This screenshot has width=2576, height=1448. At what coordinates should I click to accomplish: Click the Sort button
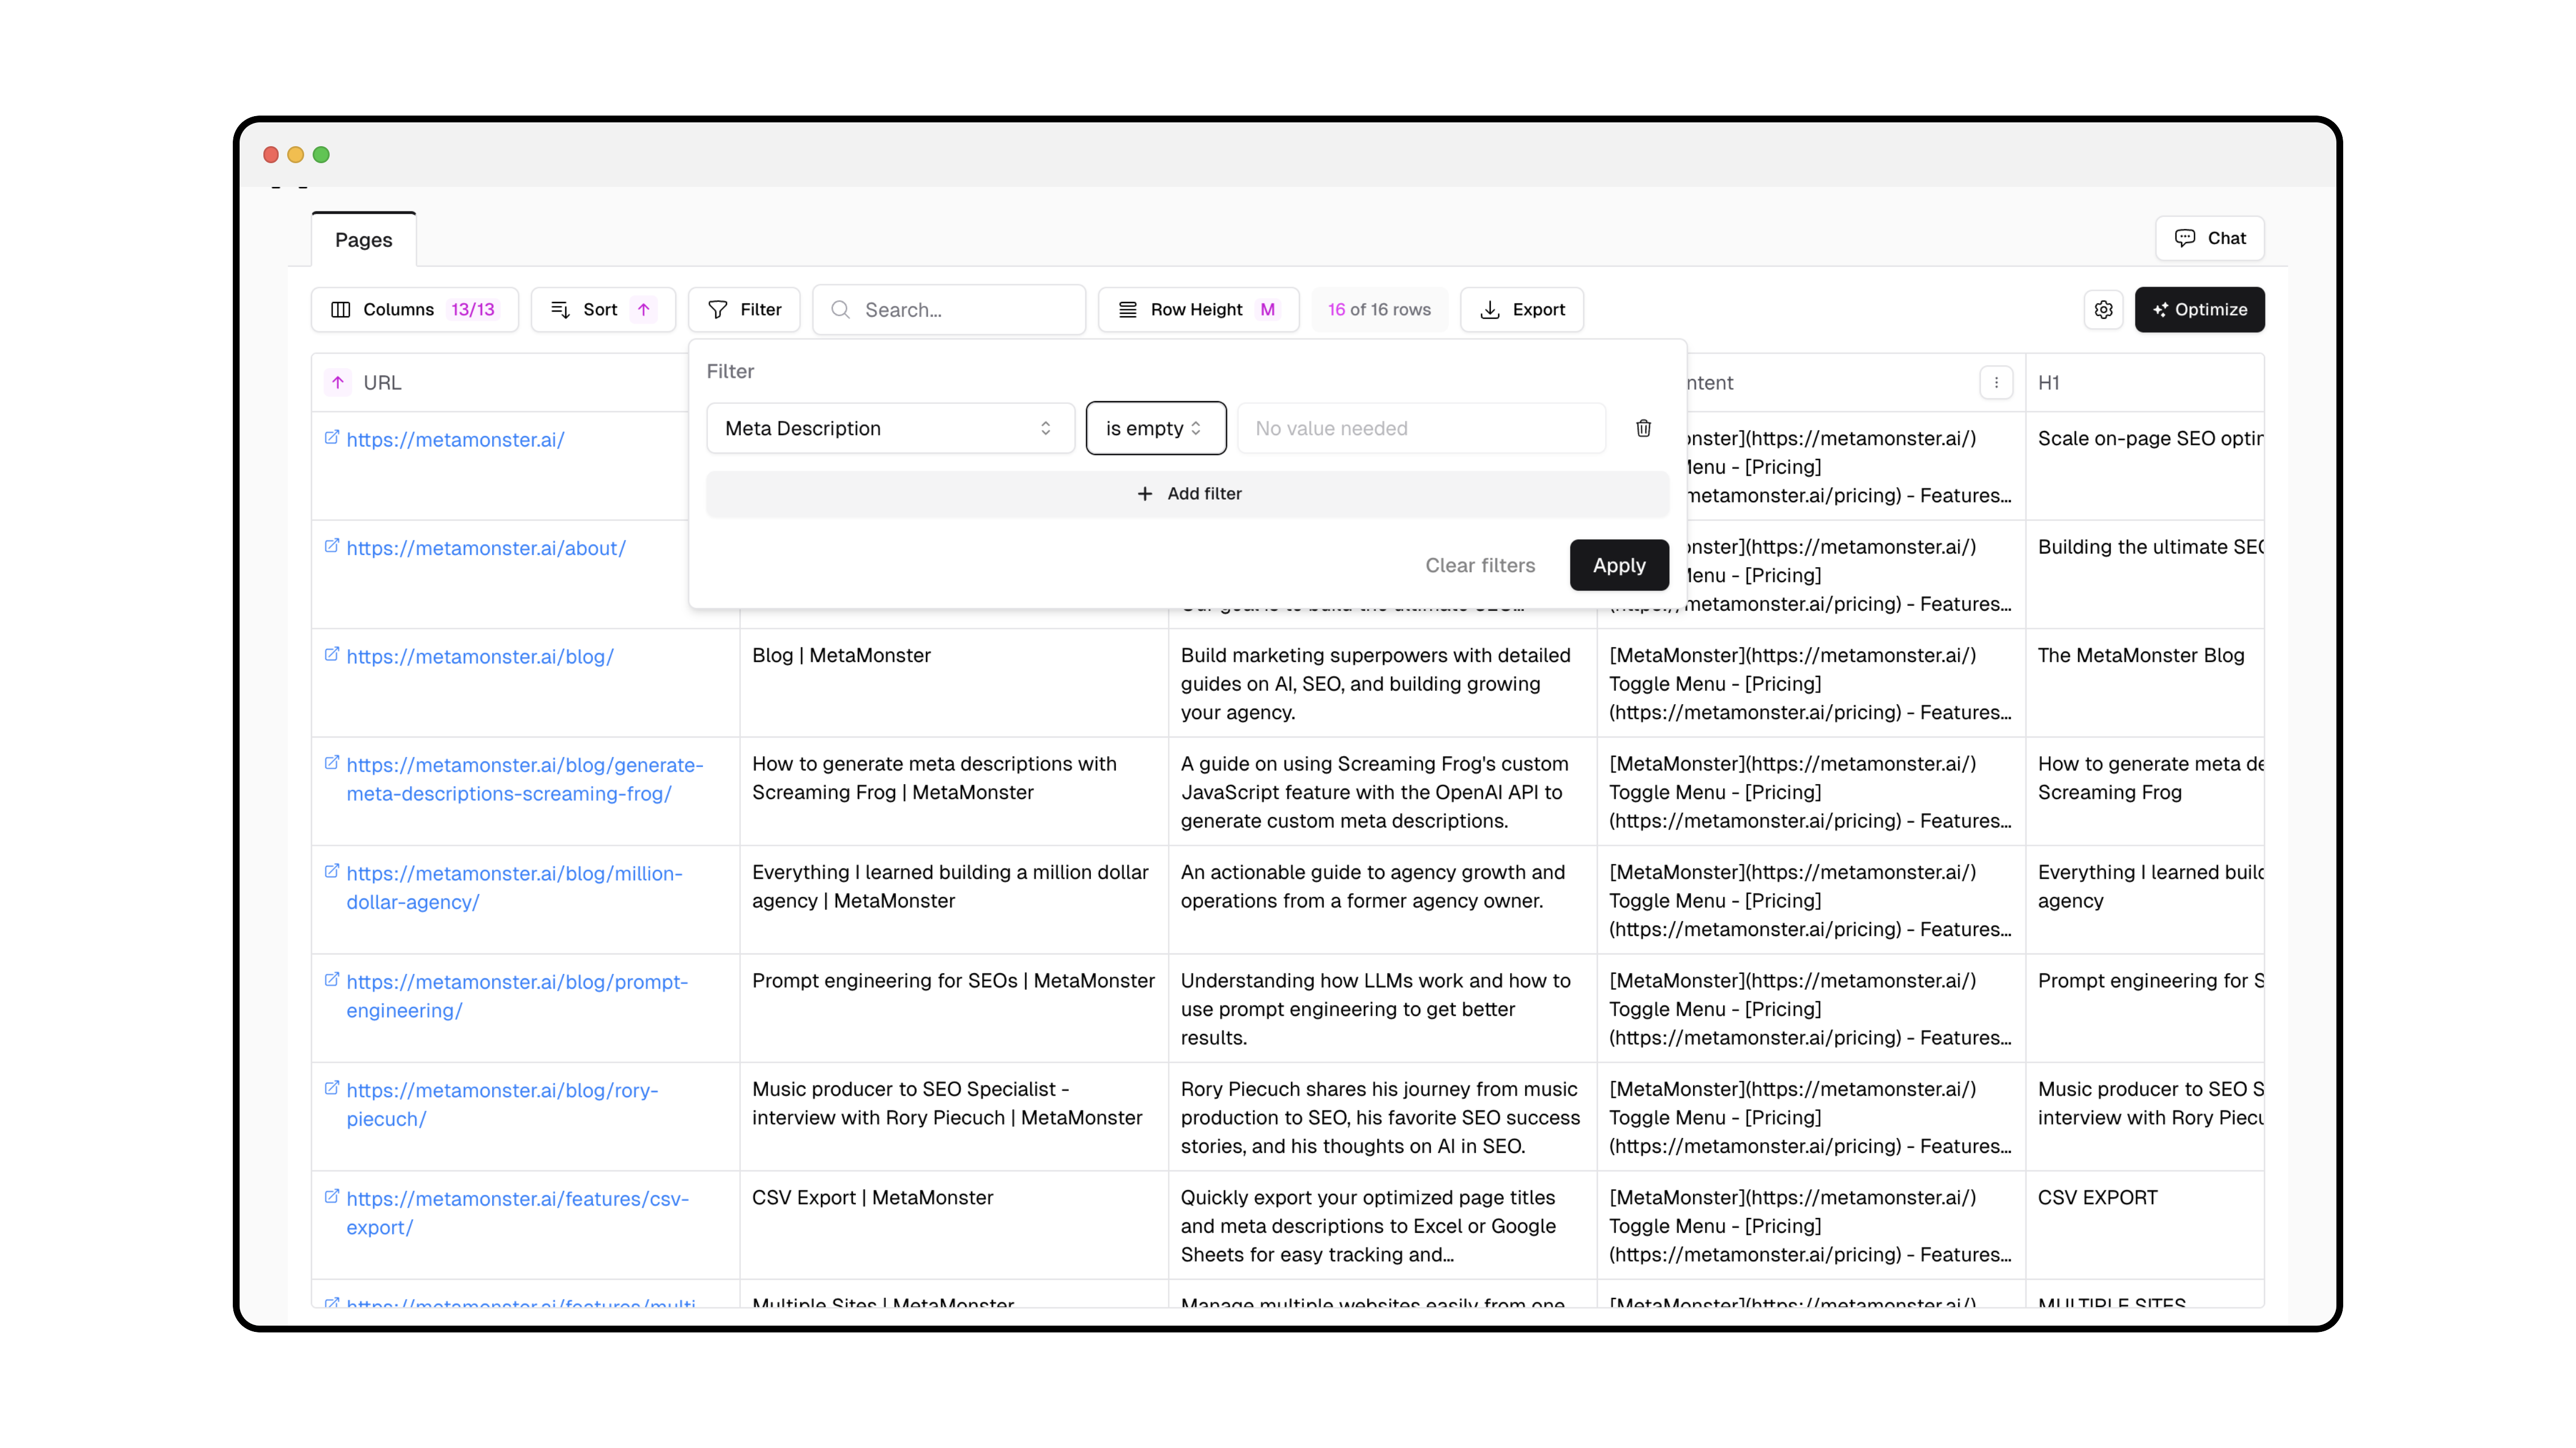point(603,310)
